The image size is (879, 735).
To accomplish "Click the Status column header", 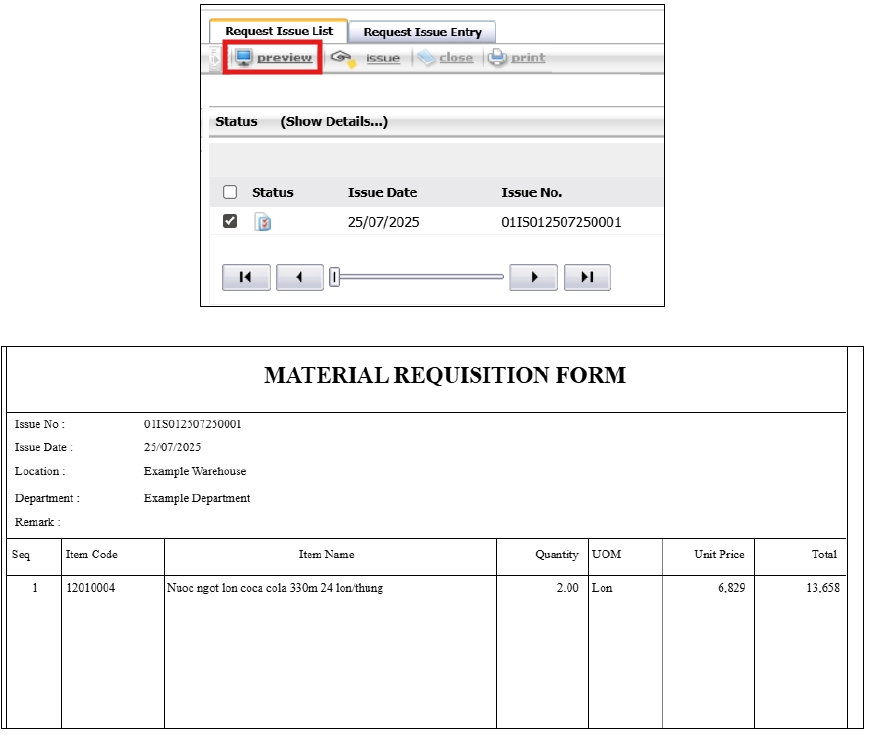I will click(272, 192).
